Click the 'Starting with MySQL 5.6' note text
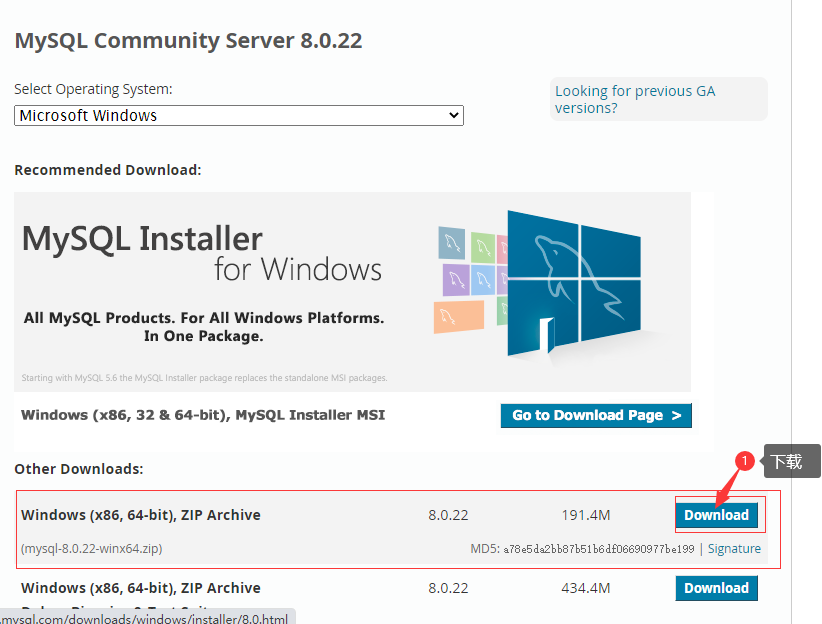Screen dimensions: 822x624 pos(204,378)
